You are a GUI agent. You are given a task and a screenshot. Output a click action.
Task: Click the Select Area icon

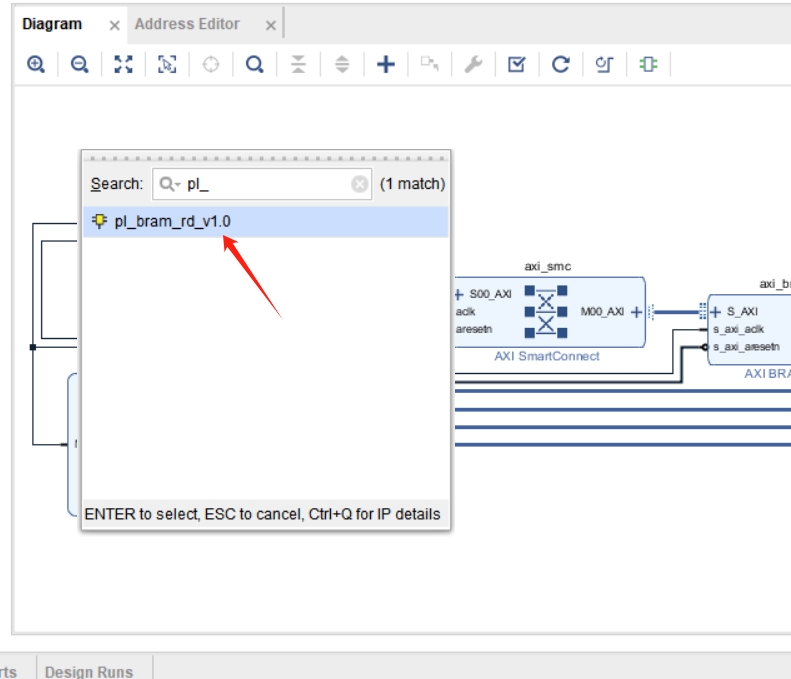tap(167, 65)
